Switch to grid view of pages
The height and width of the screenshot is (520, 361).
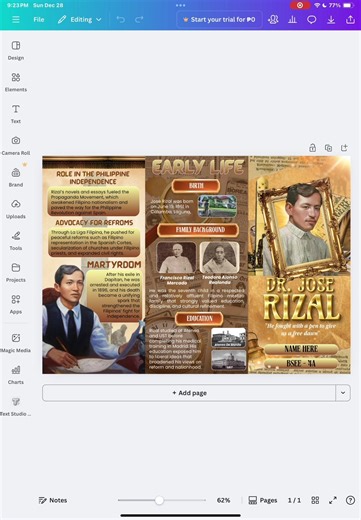pyautogui.click(x=315, y=500)
